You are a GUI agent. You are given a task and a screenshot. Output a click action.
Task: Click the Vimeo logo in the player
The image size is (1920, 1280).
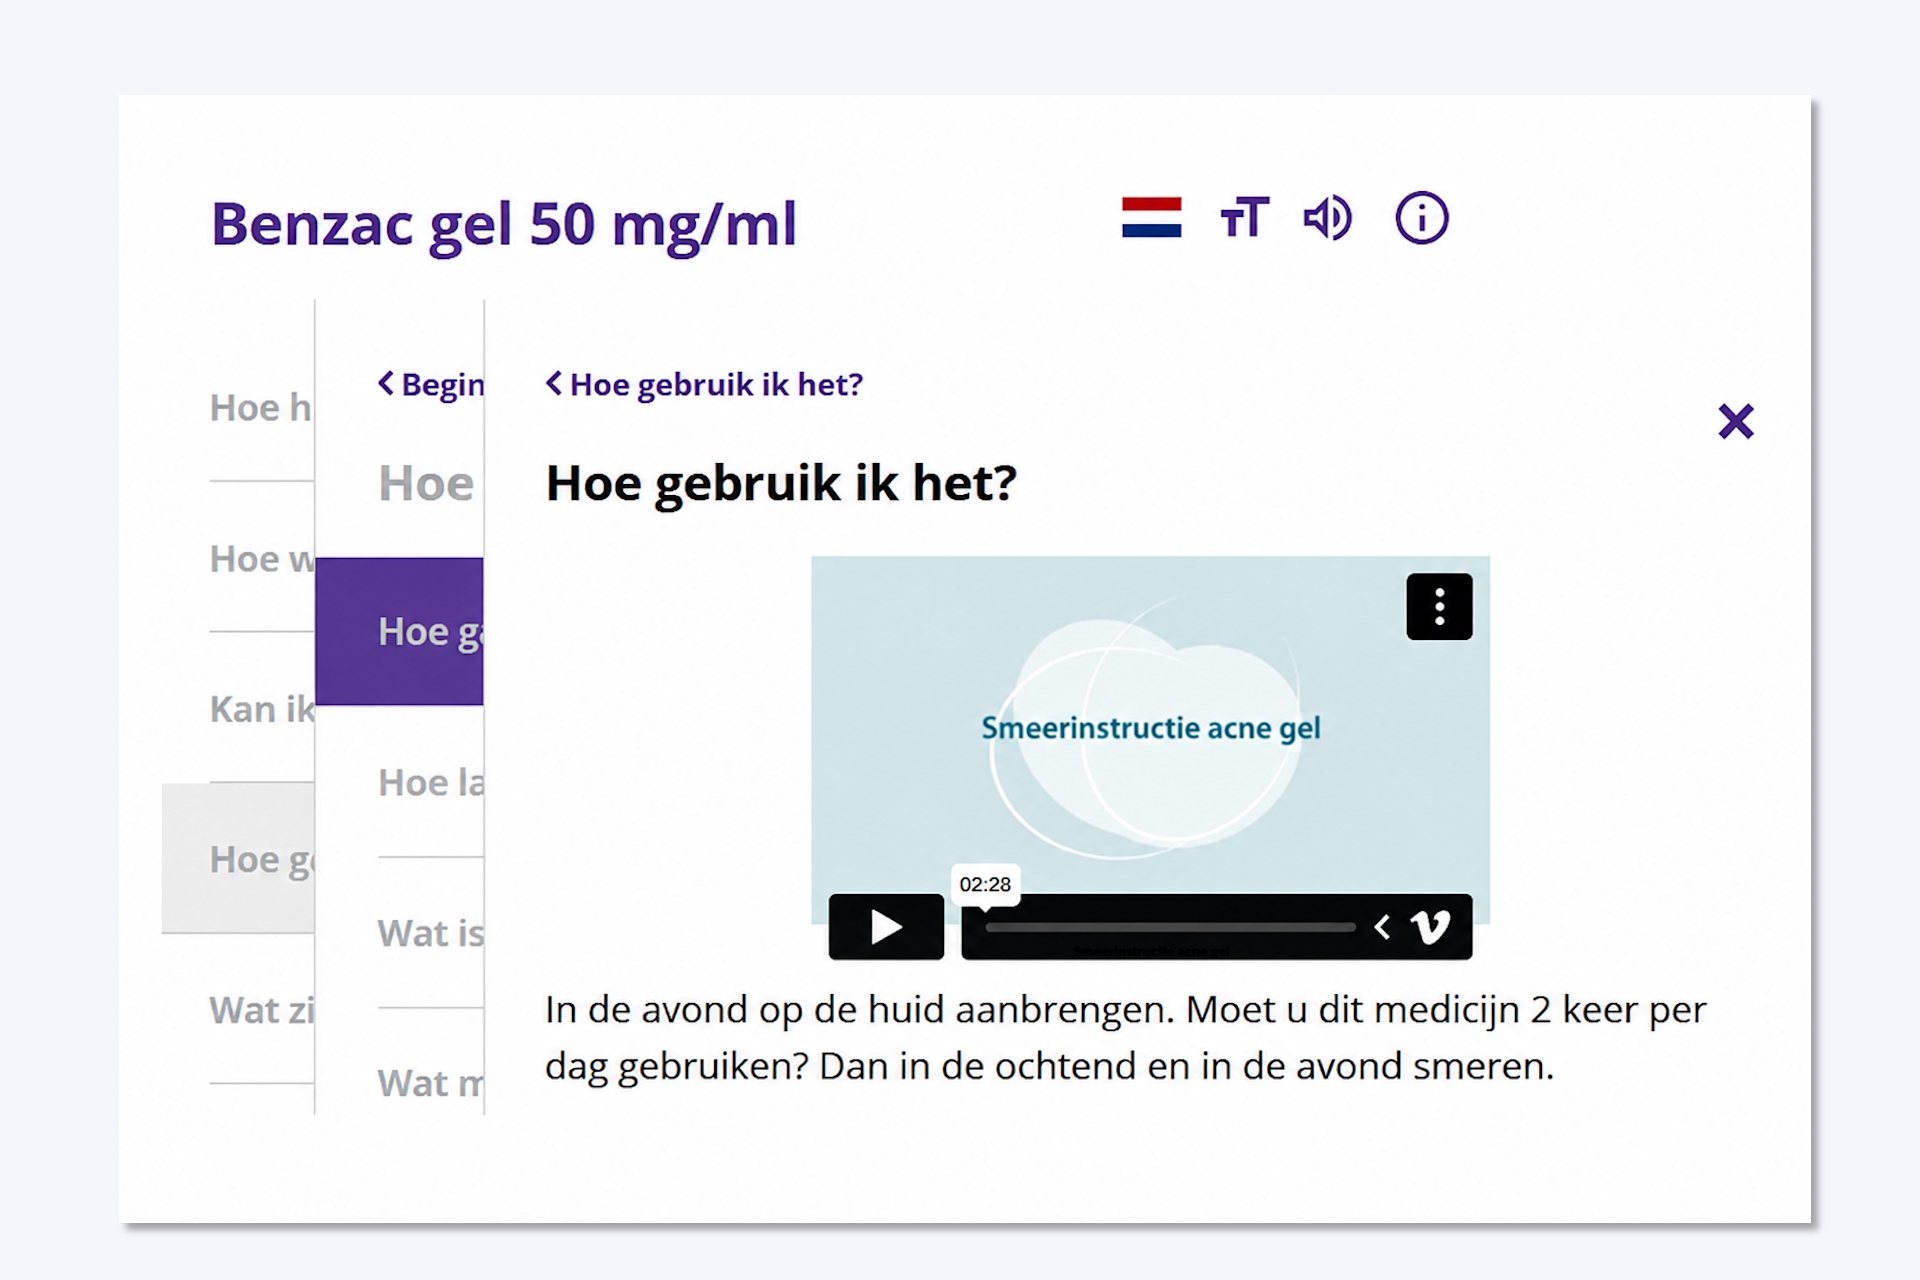click(1430, 927)
